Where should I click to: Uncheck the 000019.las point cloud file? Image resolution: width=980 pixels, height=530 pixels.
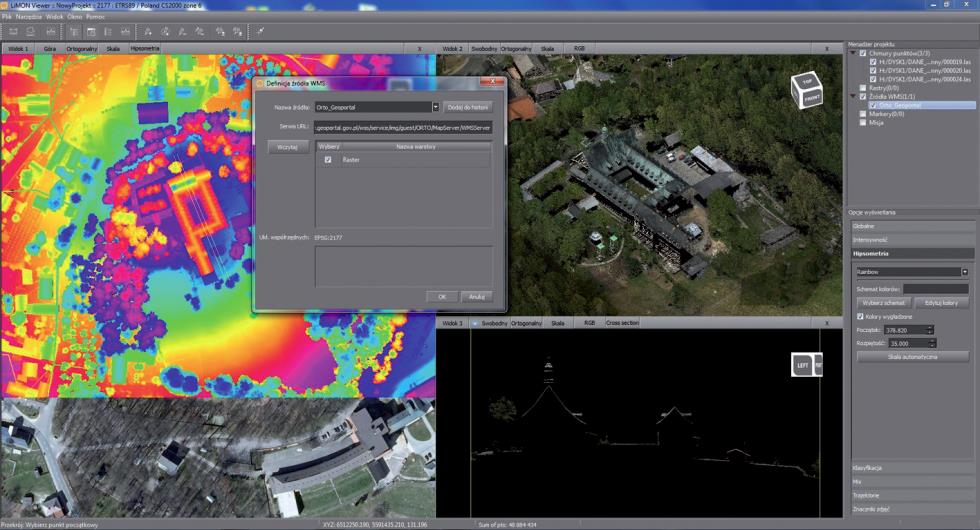[x=873, y=62]
